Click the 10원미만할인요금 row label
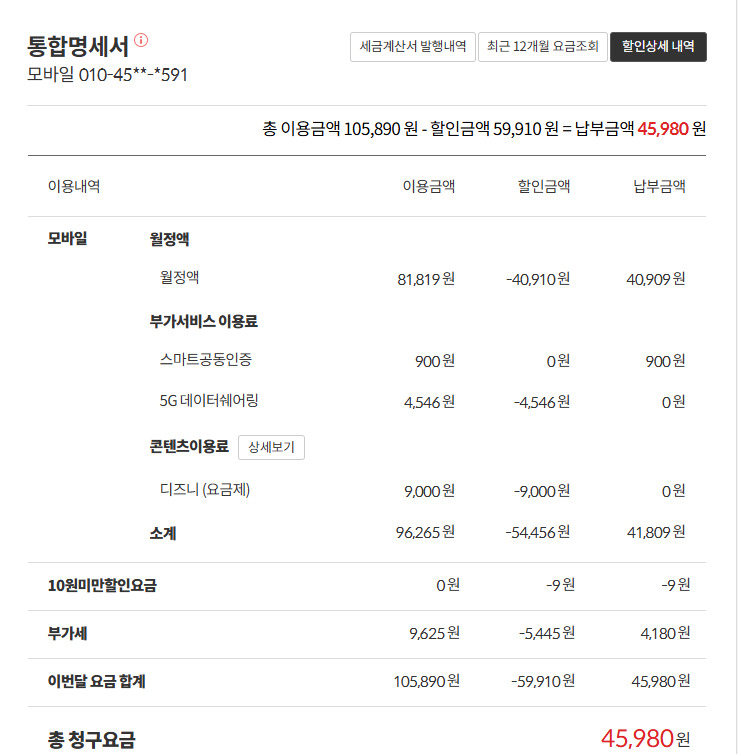 point(102,585)
